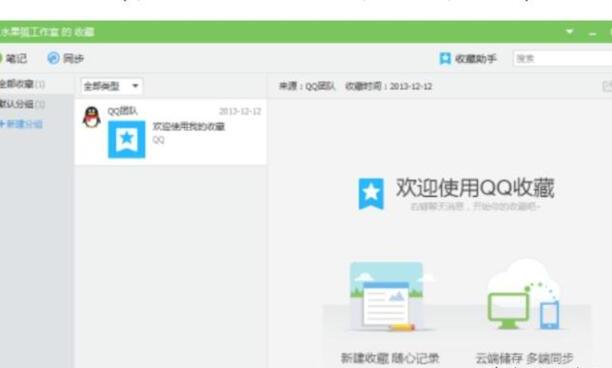Open the 全部类型 filter dropdown

pyautogui.click(x=112, y=86)
